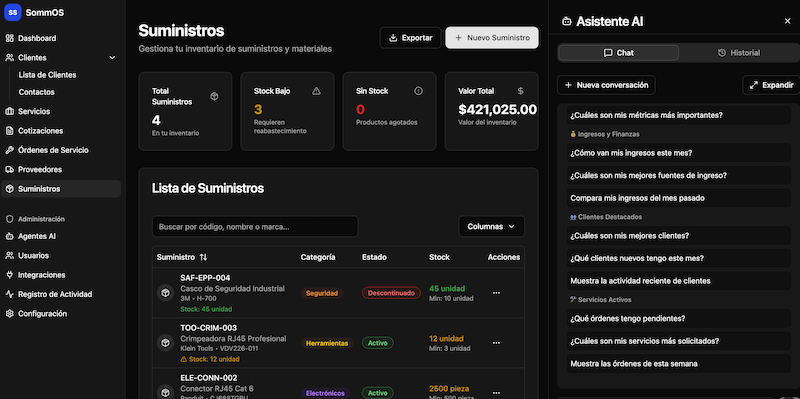Ask ¿Cómo van mis ingresos este mes?

pos(679,153)
